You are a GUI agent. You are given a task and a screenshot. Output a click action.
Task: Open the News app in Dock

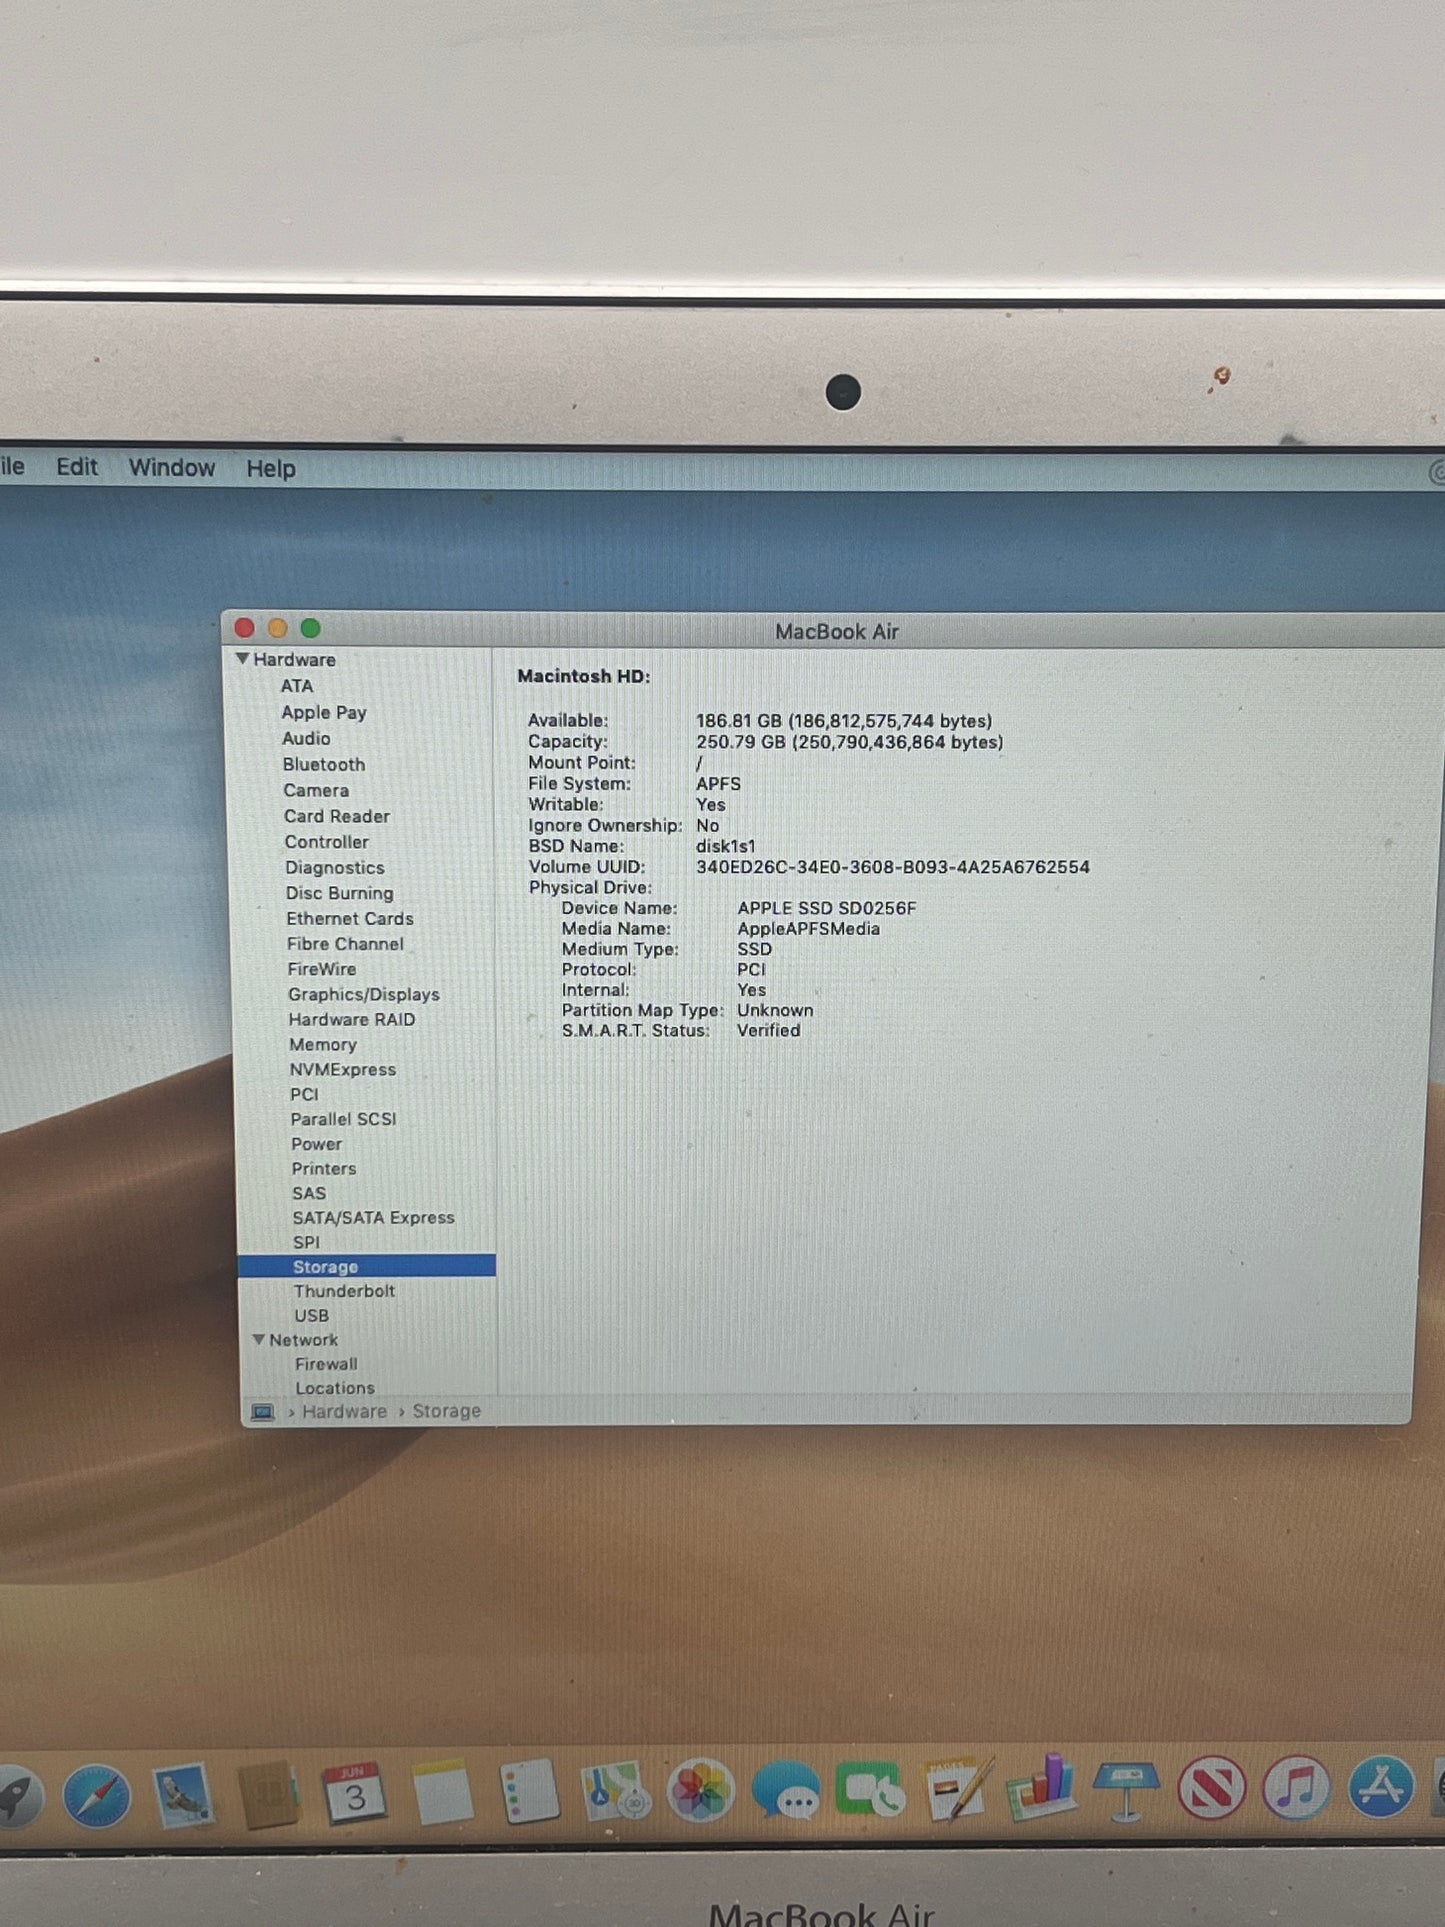tap(1212, 1787)
